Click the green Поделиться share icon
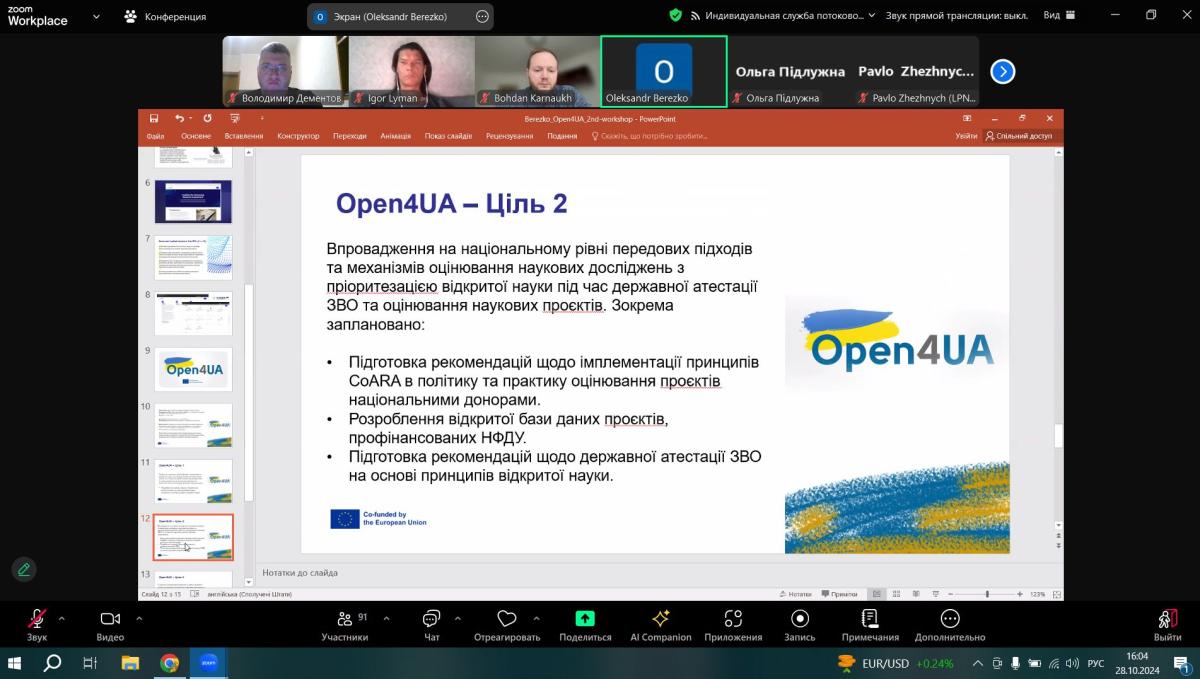This screenshot has height=679, width=1200. pyautogui.click(x=585, y=619)
